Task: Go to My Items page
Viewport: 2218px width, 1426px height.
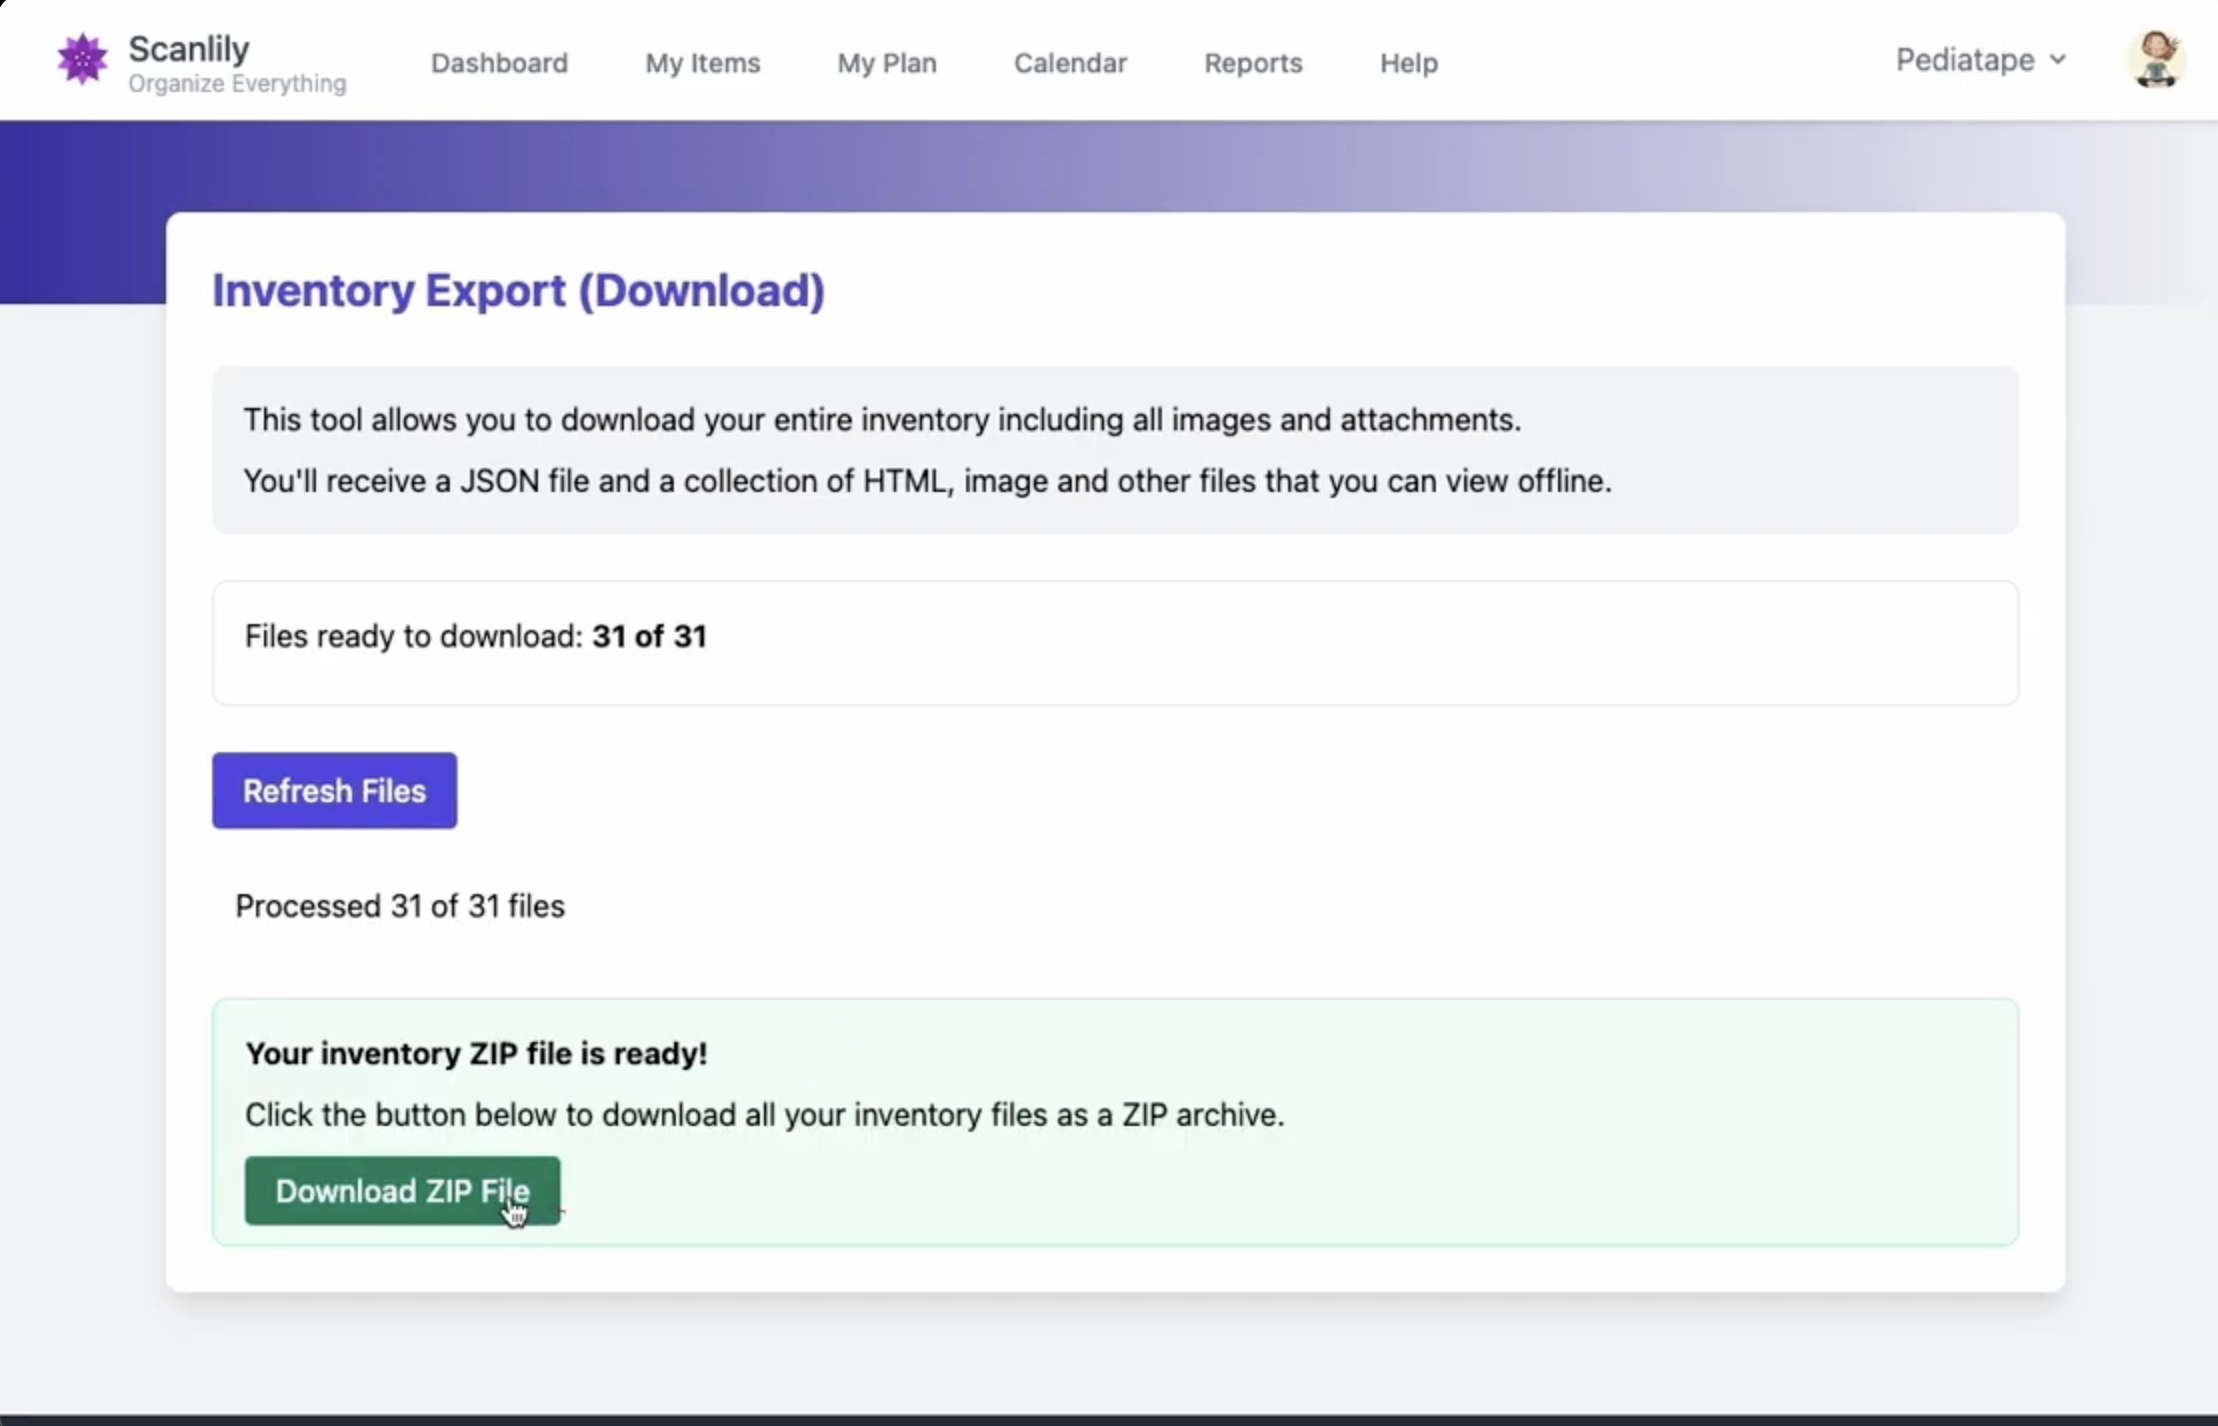Action: tap(702, 63)
